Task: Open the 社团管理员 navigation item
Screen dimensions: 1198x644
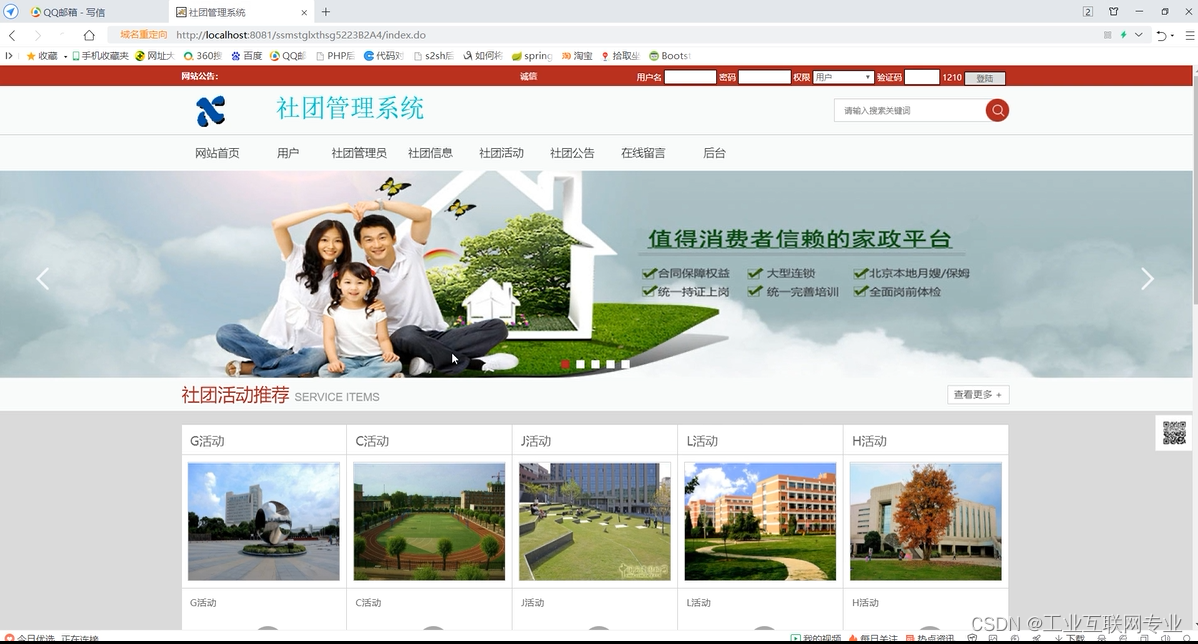Action: click(x=358, y=153)
